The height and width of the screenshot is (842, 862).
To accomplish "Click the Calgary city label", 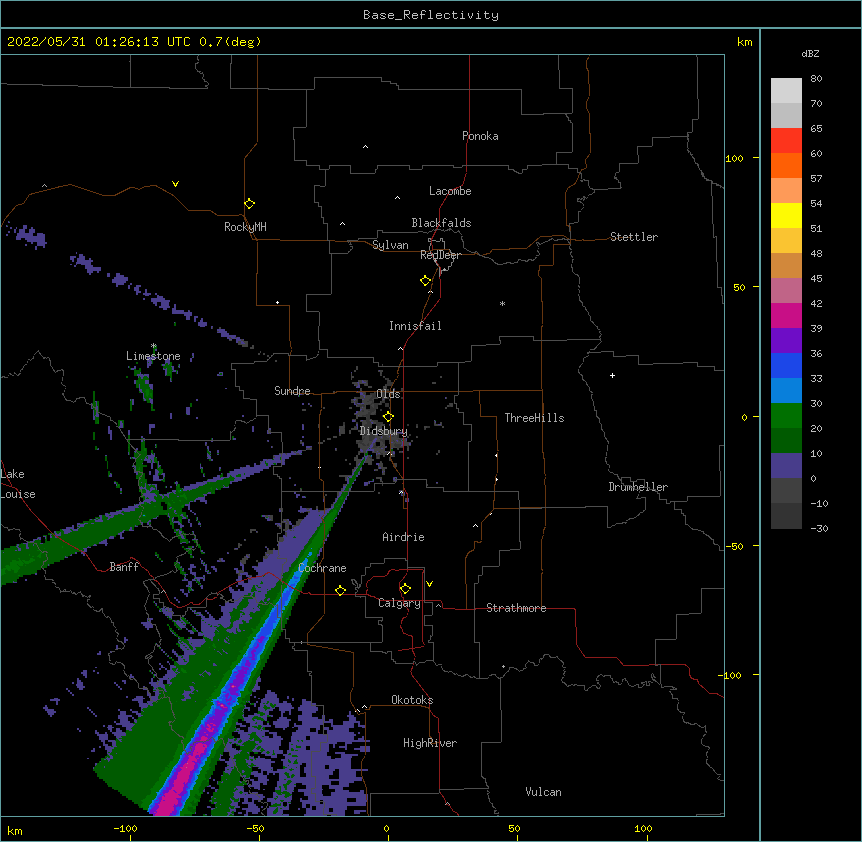I will click(399, 603).
